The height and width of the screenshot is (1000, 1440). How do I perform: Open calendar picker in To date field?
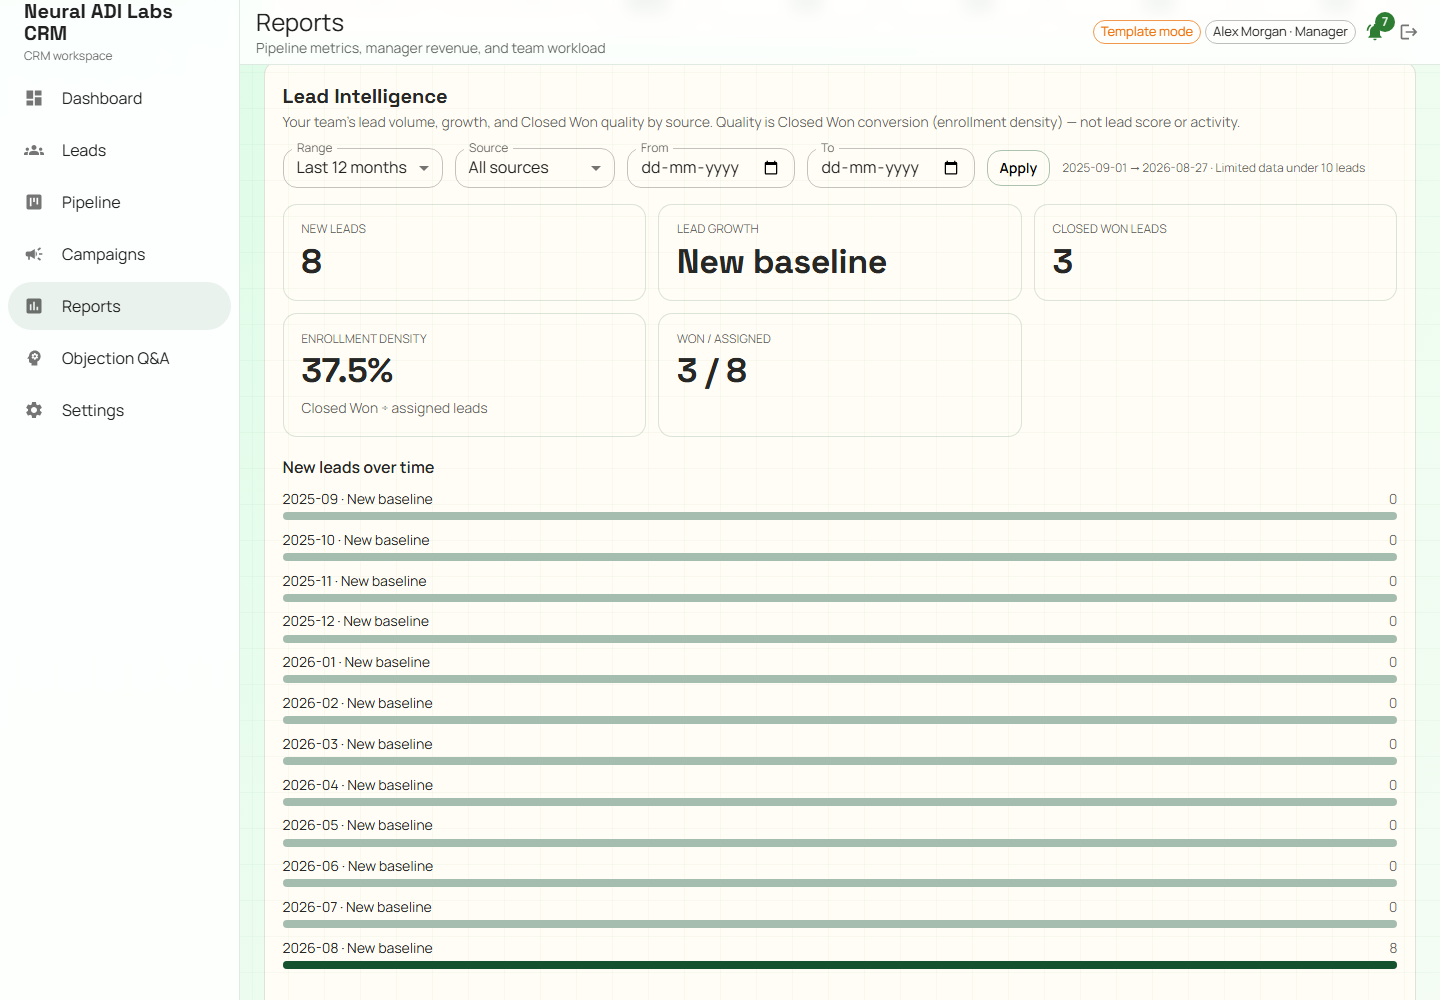951,168
